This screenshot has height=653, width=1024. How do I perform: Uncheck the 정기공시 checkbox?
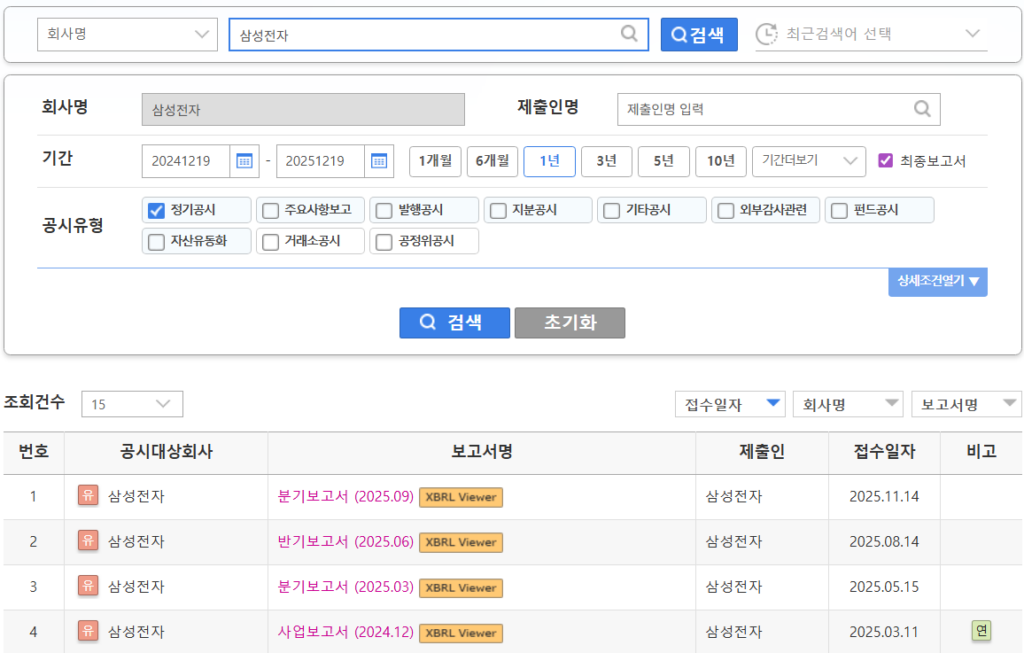(156, 210)
